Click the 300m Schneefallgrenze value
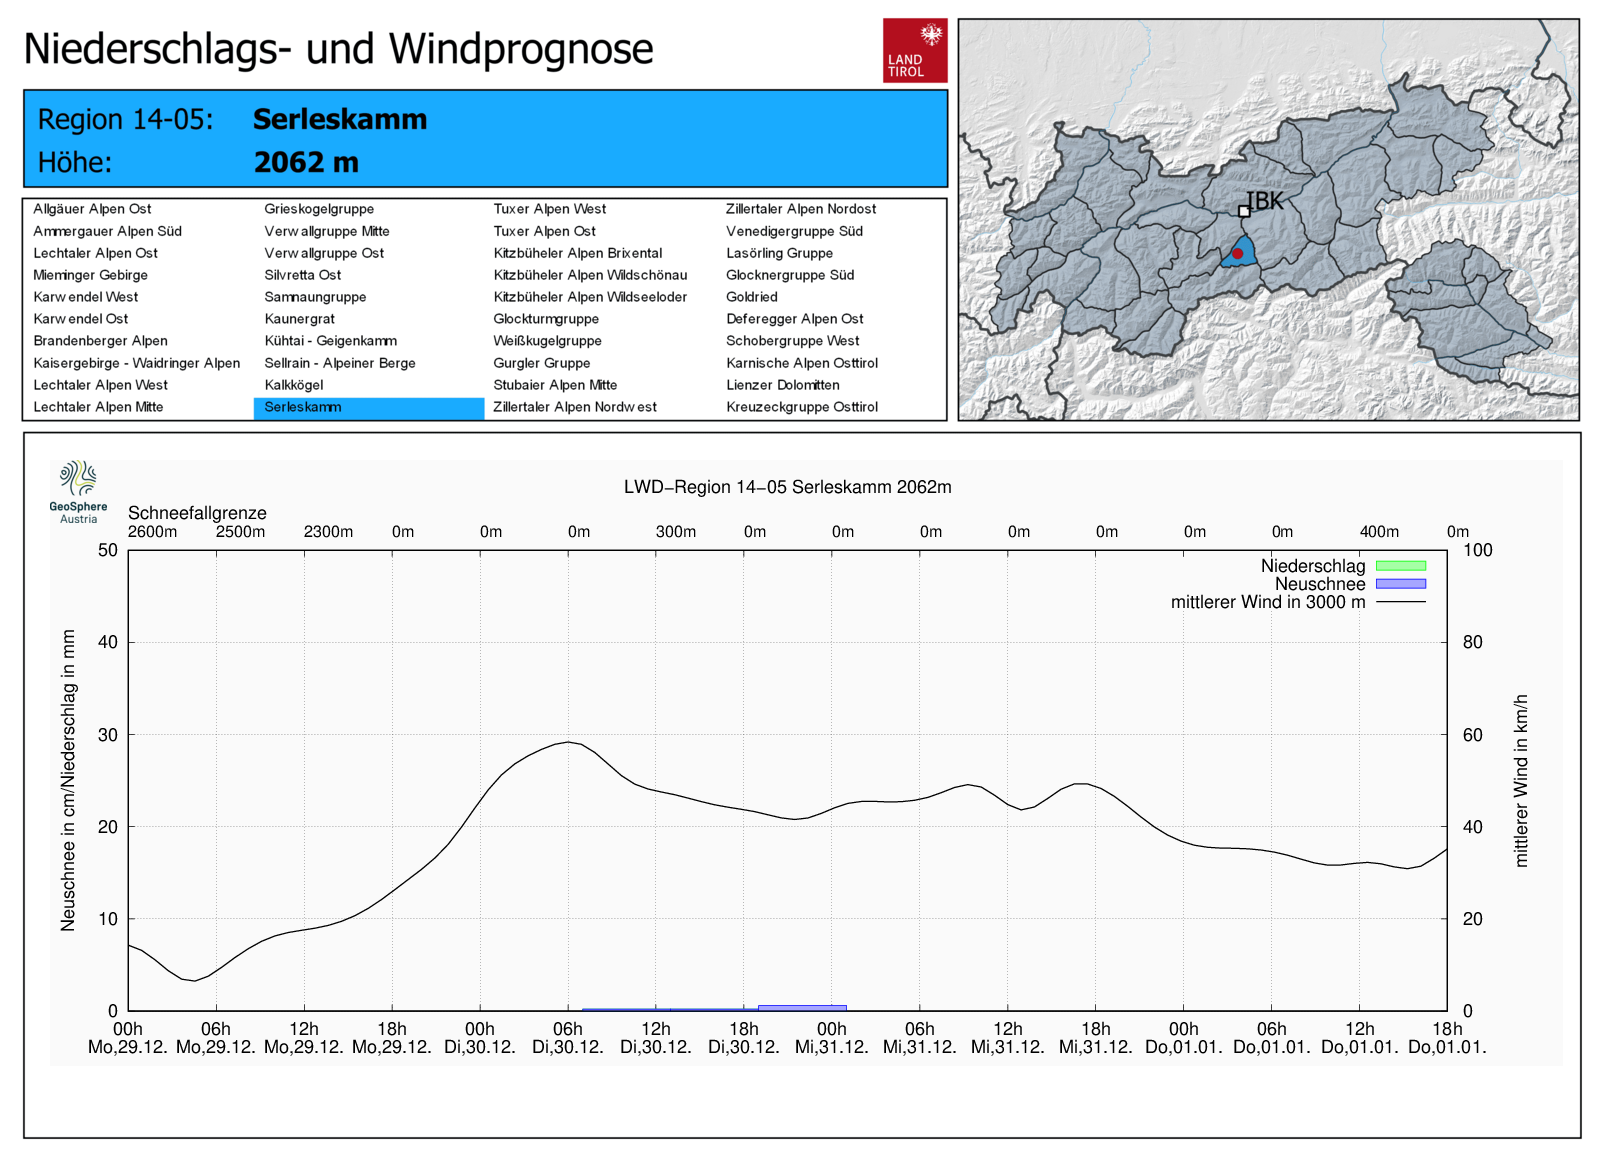1600x1153 pixels. tap(676, 532)
